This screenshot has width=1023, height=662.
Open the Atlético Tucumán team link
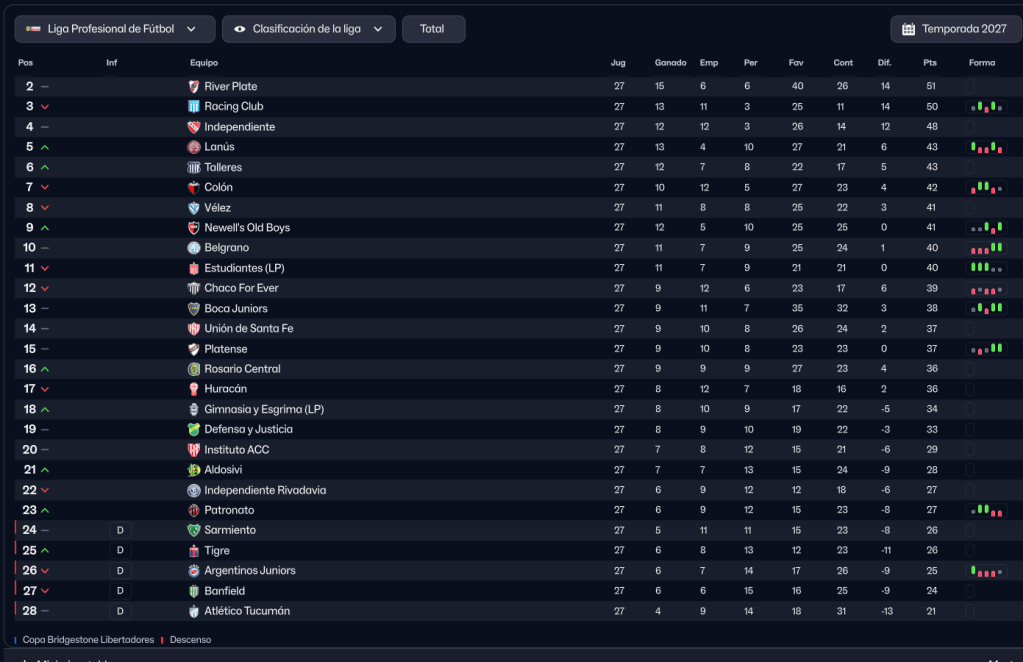coord(247,611)
